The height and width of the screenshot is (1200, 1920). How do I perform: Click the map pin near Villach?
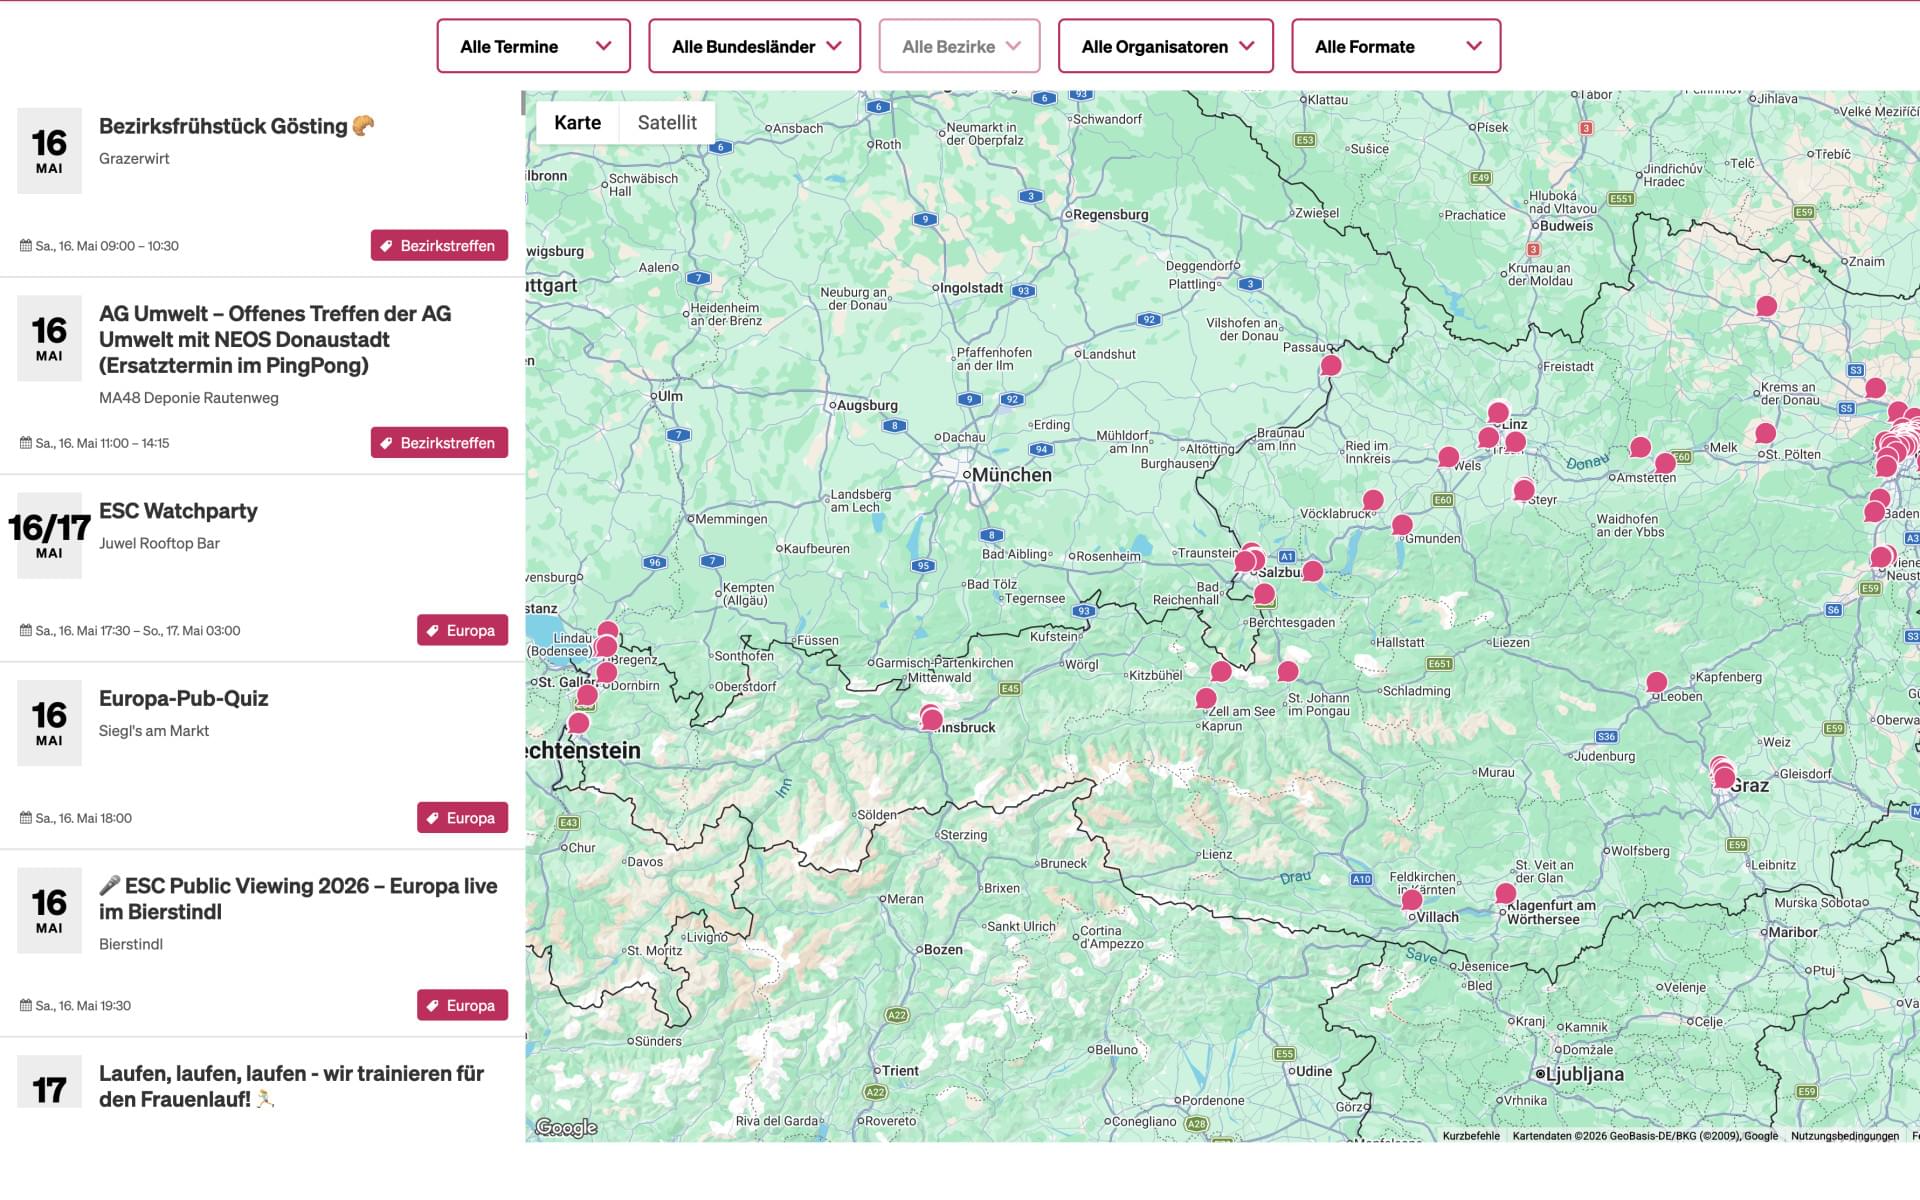tap(1412, 899)
